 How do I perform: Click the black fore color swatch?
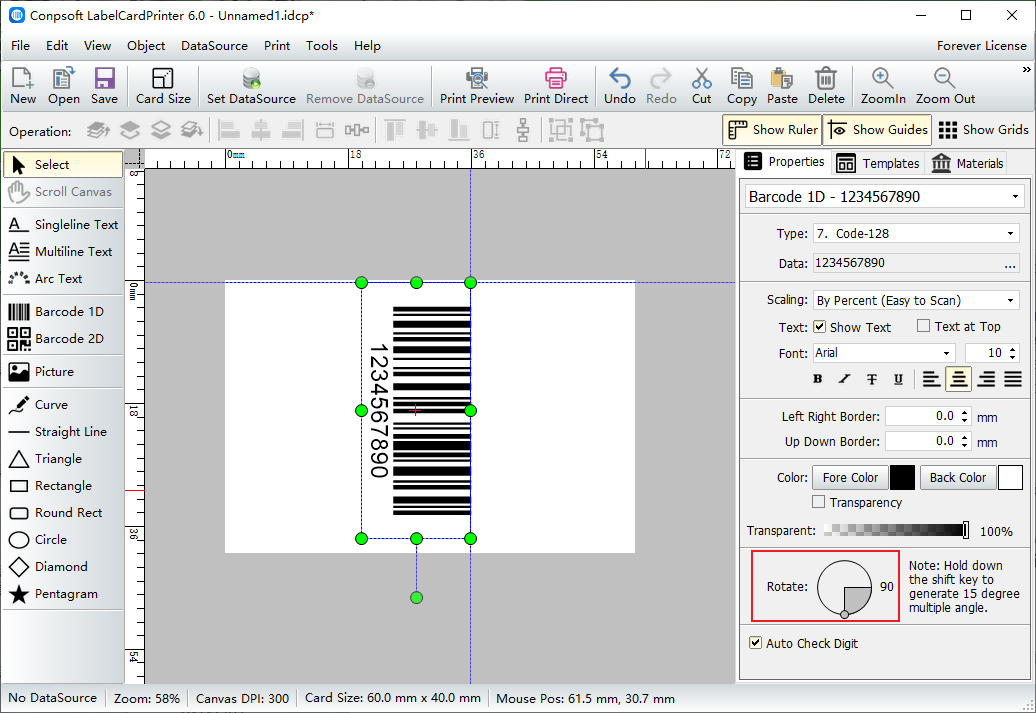coord(902,477)
